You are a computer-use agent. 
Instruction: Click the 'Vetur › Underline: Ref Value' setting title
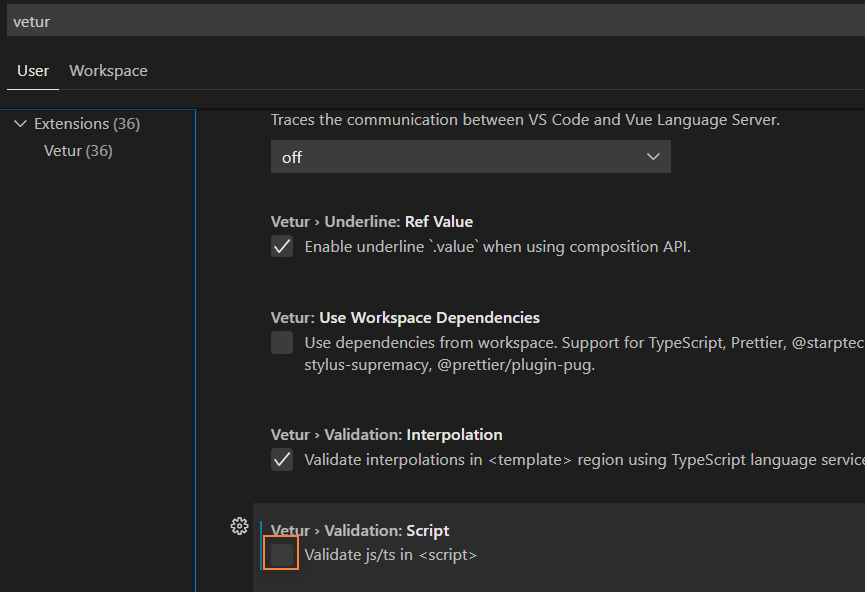(x=371, y=222)
